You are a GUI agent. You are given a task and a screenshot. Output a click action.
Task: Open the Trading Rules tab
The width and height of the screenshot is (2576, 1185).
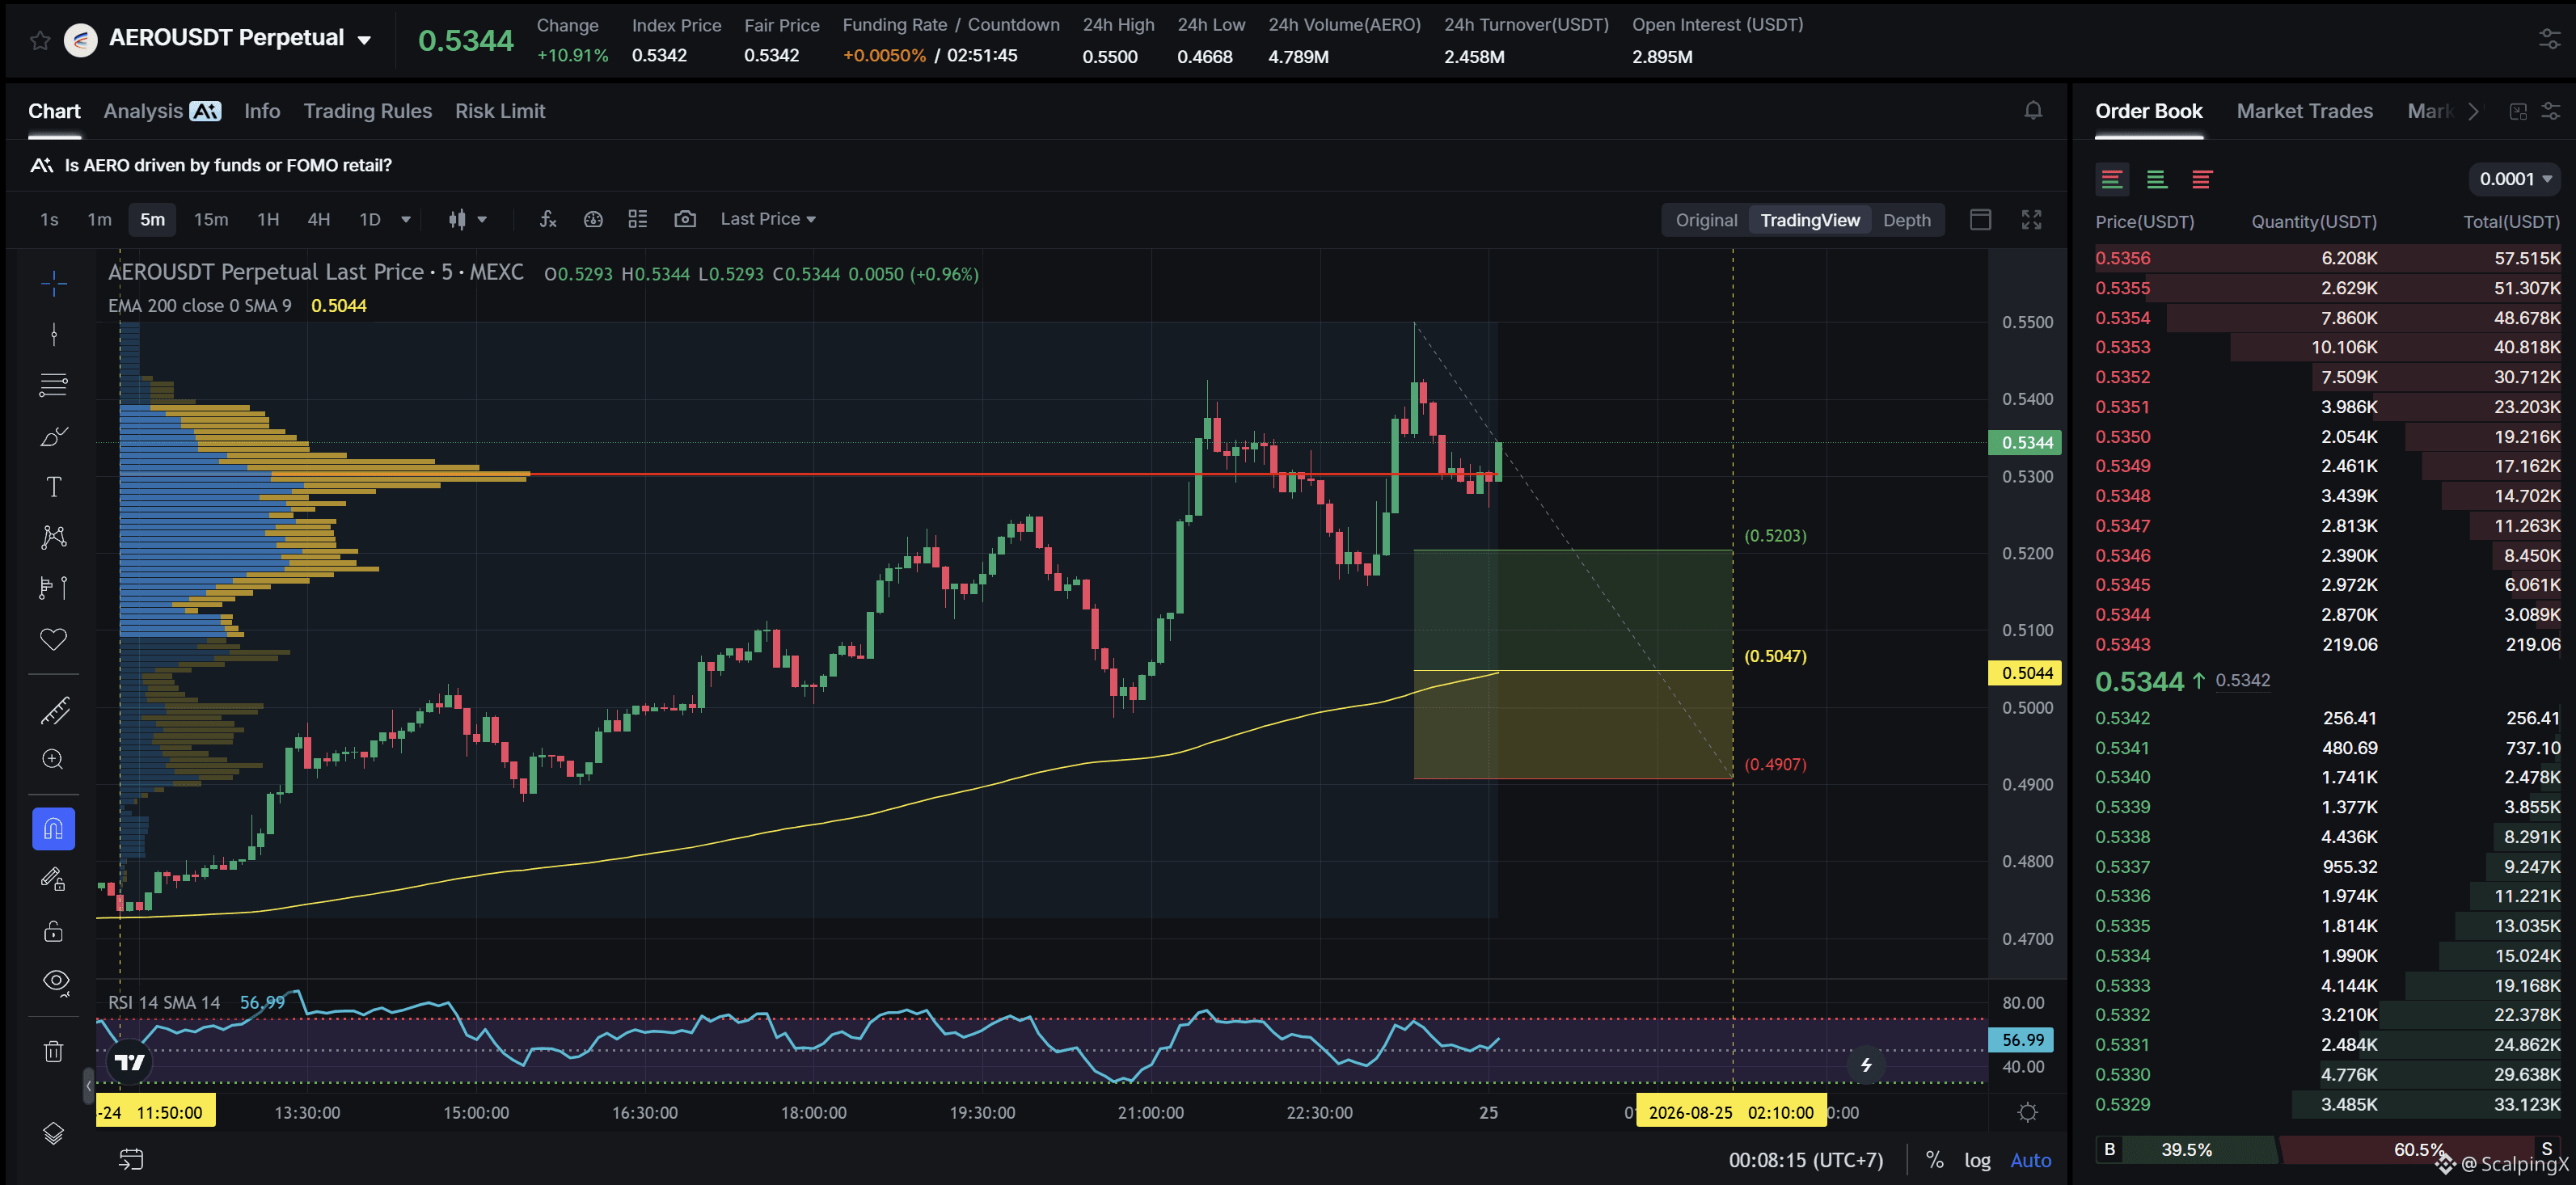coord(368,111)
